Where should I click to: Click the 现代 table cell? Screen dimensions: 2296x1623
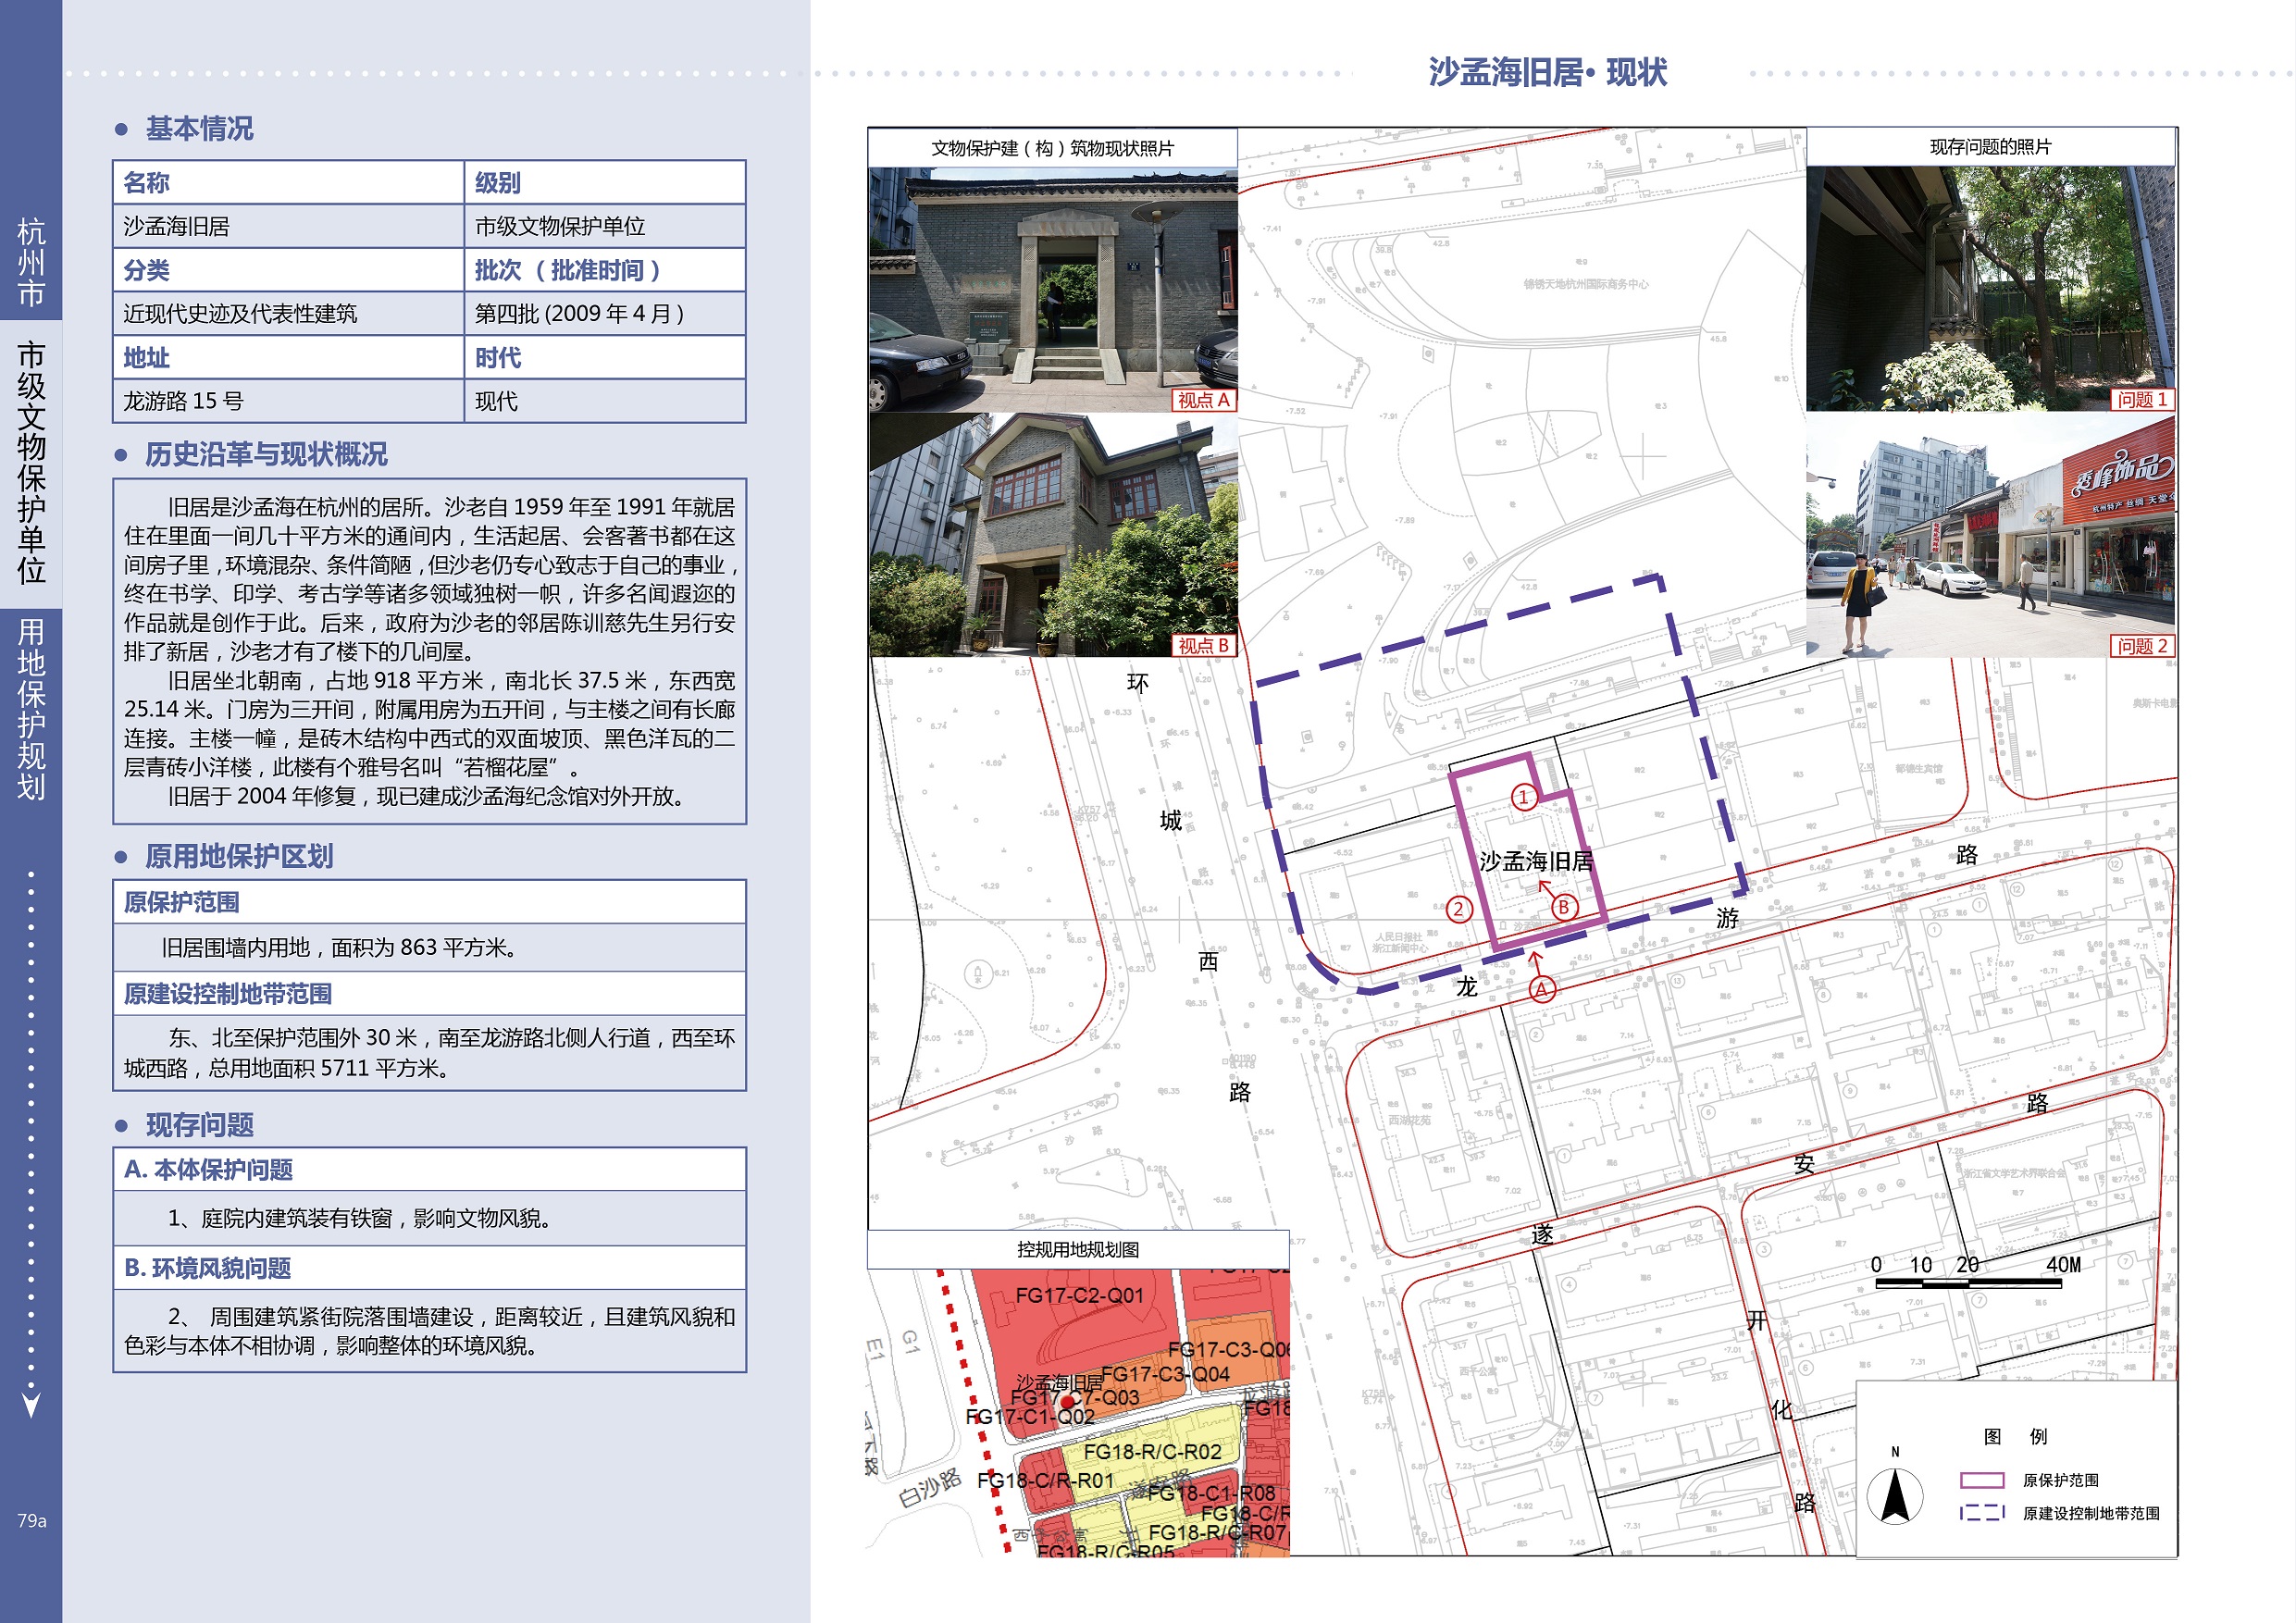tap(605, 401)
